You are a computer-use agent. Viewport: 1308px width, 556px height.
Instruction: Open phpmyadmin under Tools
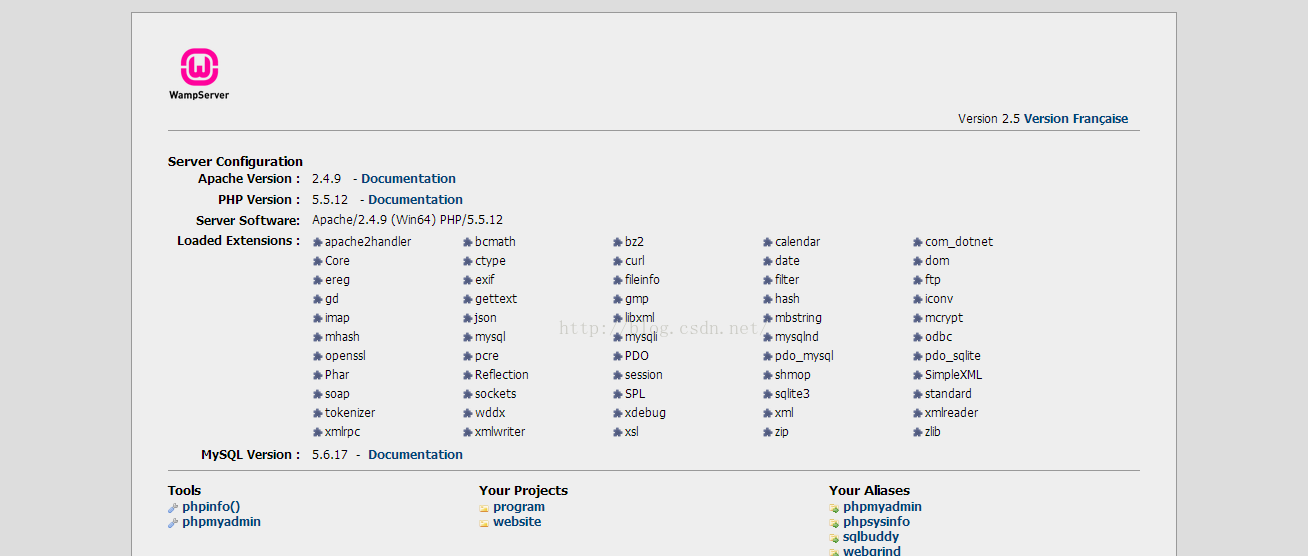pos(221,522)
